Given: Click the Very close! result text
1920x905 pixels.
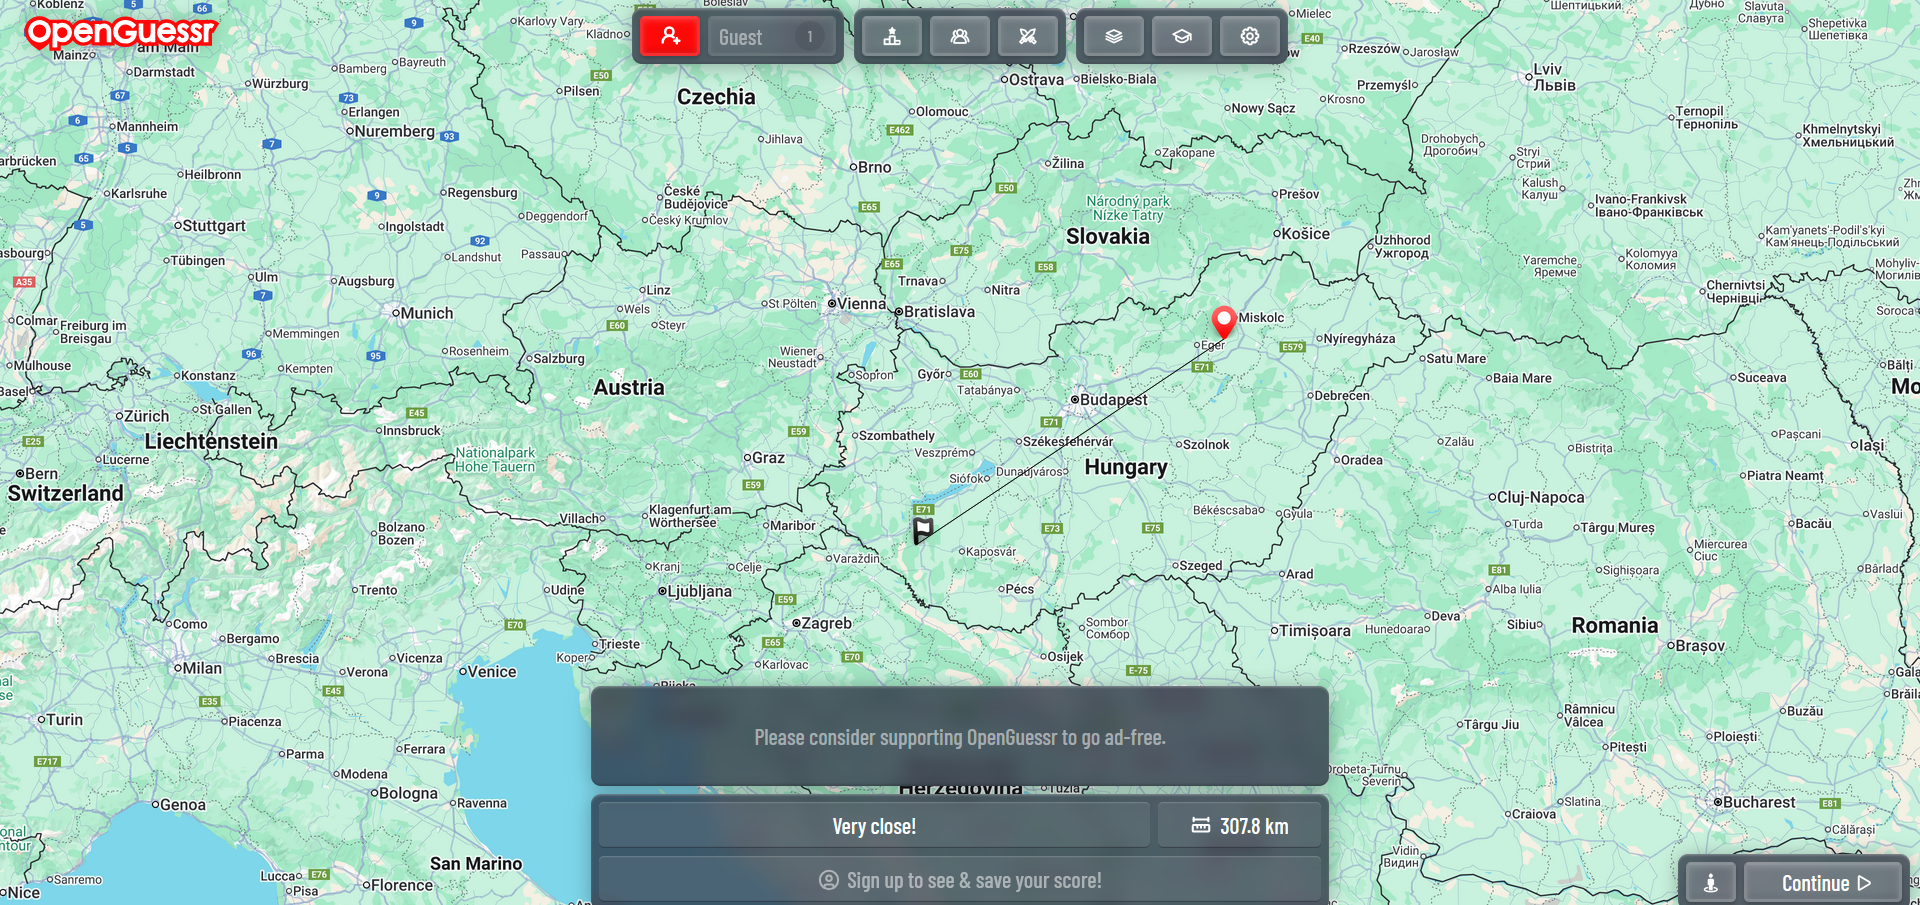Looking at the screenshot, I should 874,826.
